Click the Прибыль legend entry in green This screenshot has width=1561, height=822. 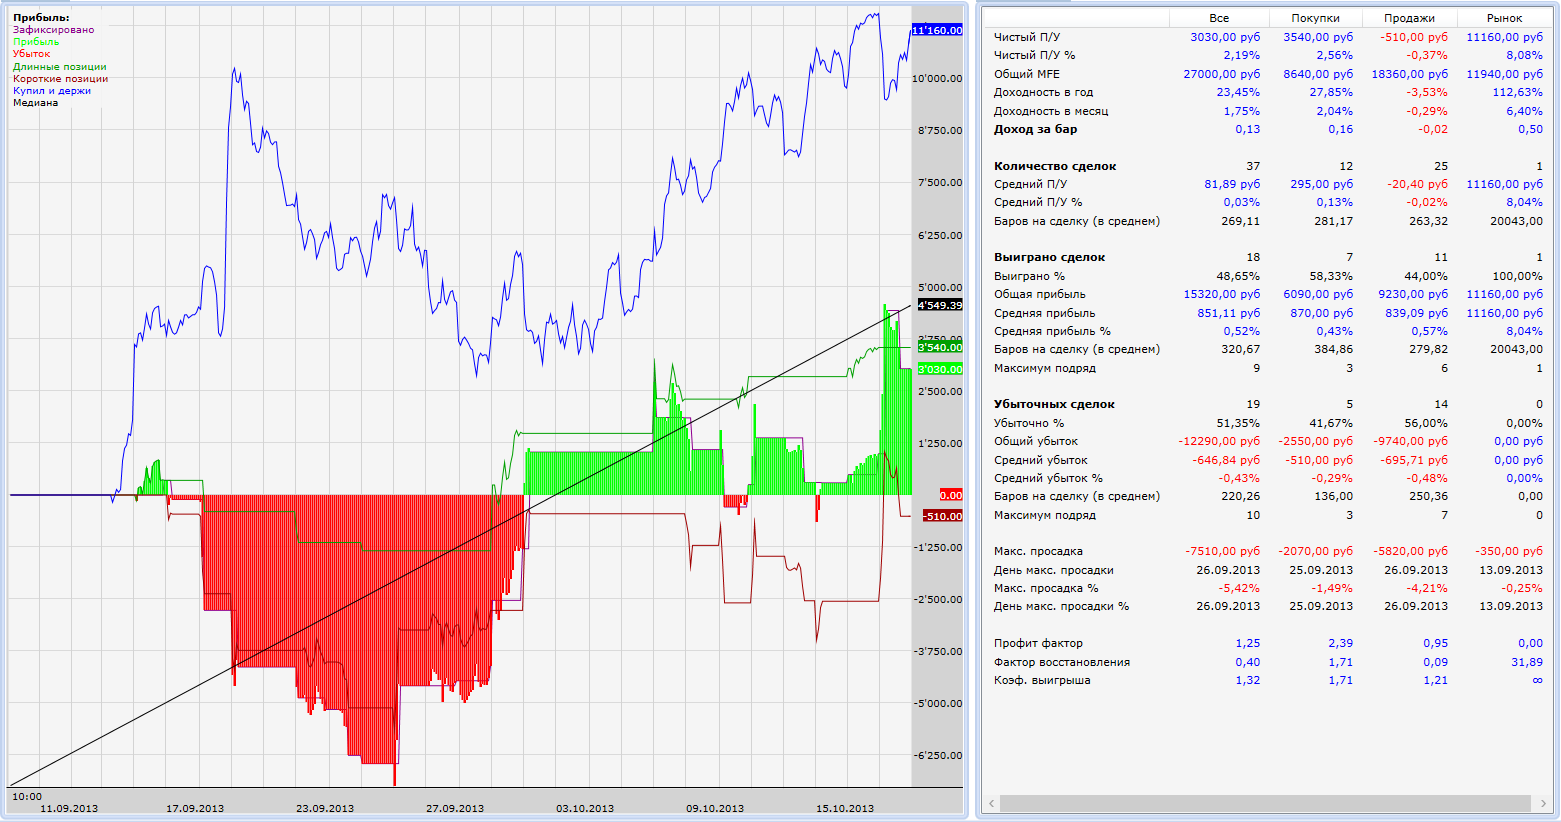coord(36,42)
